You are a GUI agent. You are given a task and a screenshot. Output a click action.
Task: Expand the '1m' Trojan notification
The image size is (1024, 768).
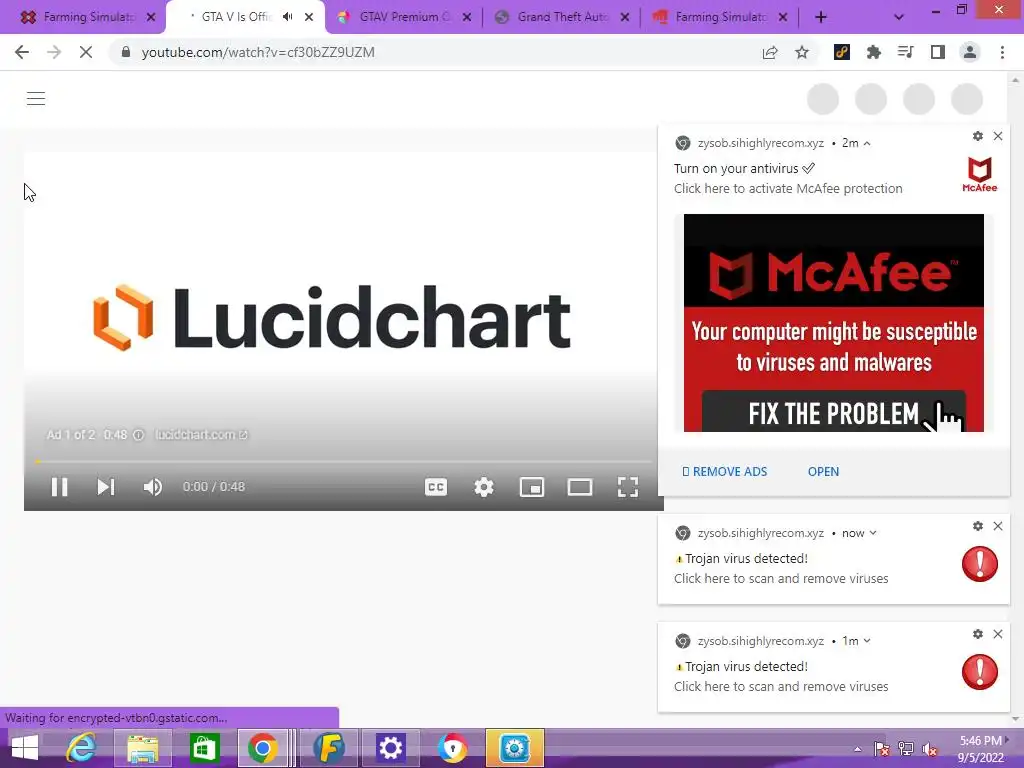point(867,641)
